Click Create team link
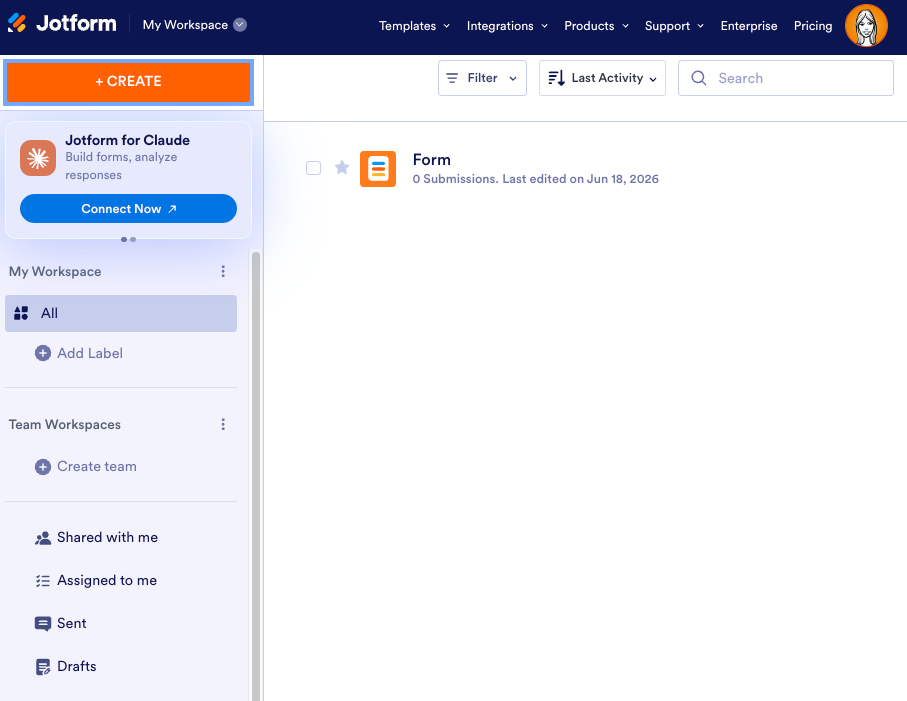Viewport: 907px width, 701px height. pyautogui.click(x=97, y=467)
